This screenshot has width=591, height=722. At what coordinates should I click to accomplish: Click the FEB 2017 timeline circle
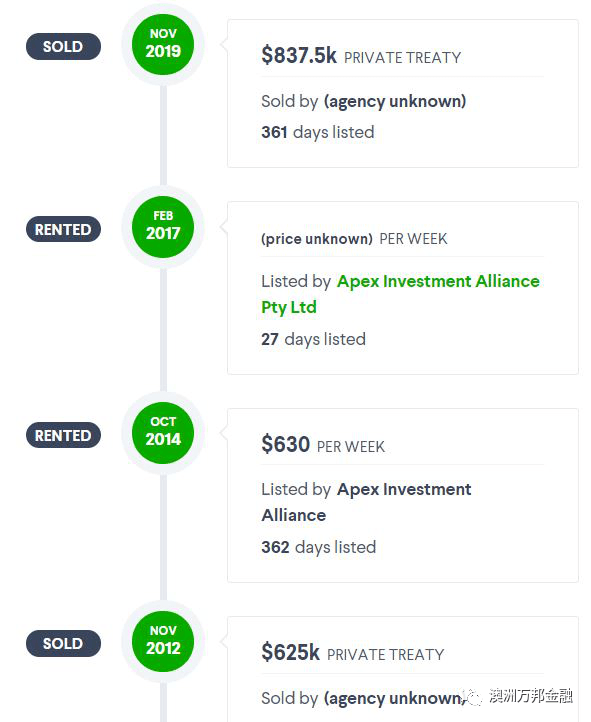click(163, 227)
